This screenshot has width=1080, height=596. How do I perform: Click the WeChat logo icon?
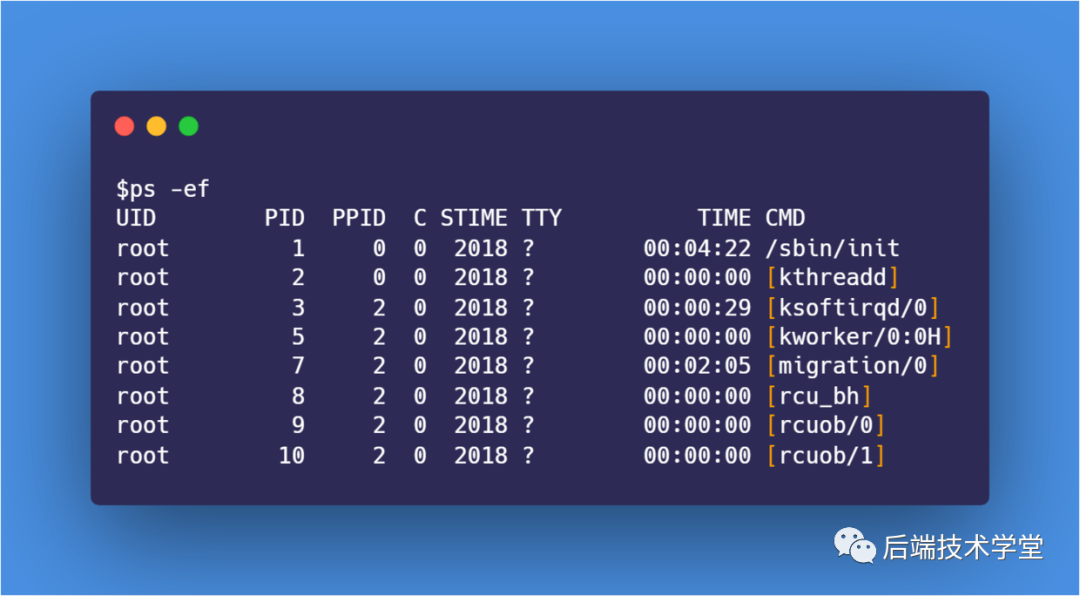click(855, 545)
